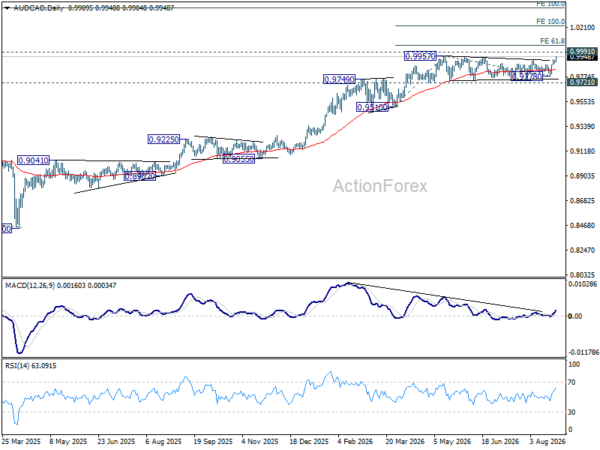Viewport: 600px width, 450px height.
Task: Select the 0.99570 price label
Action: pyautogui.click(x=420, y=56)
